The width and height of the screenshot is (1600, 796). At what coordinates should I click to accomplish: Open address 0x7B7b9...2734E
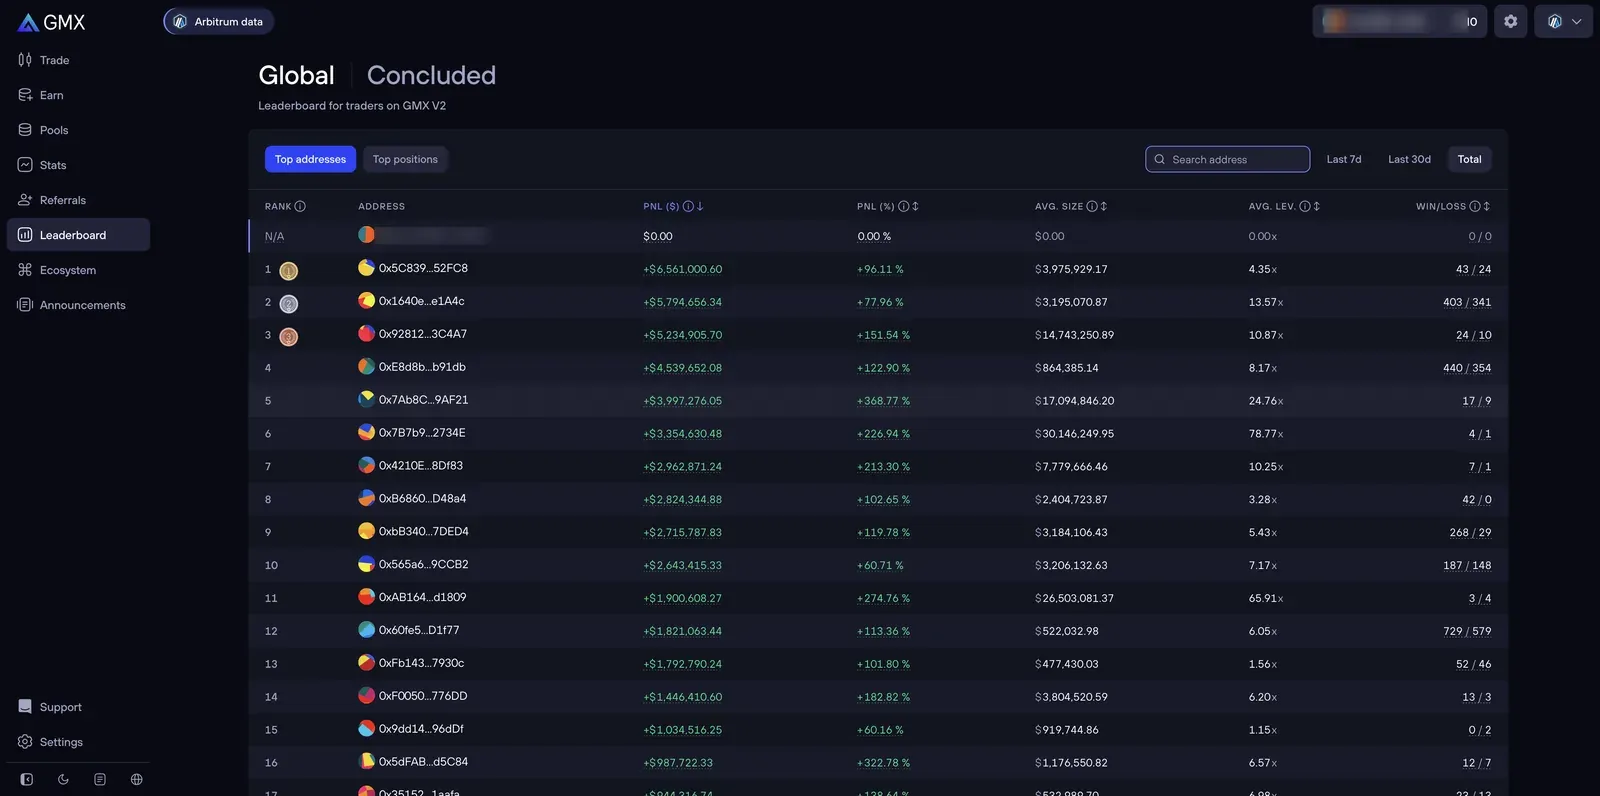tap(422, 433)
